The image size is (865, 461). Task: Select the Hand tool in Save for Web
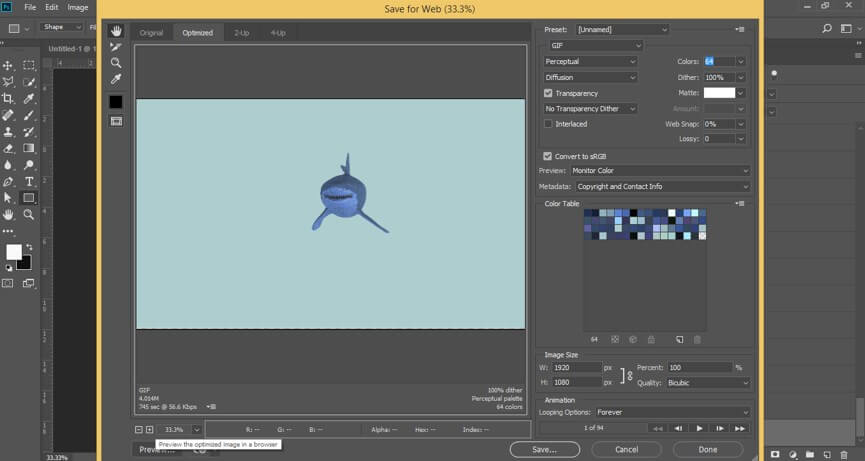tap(116, 31)
